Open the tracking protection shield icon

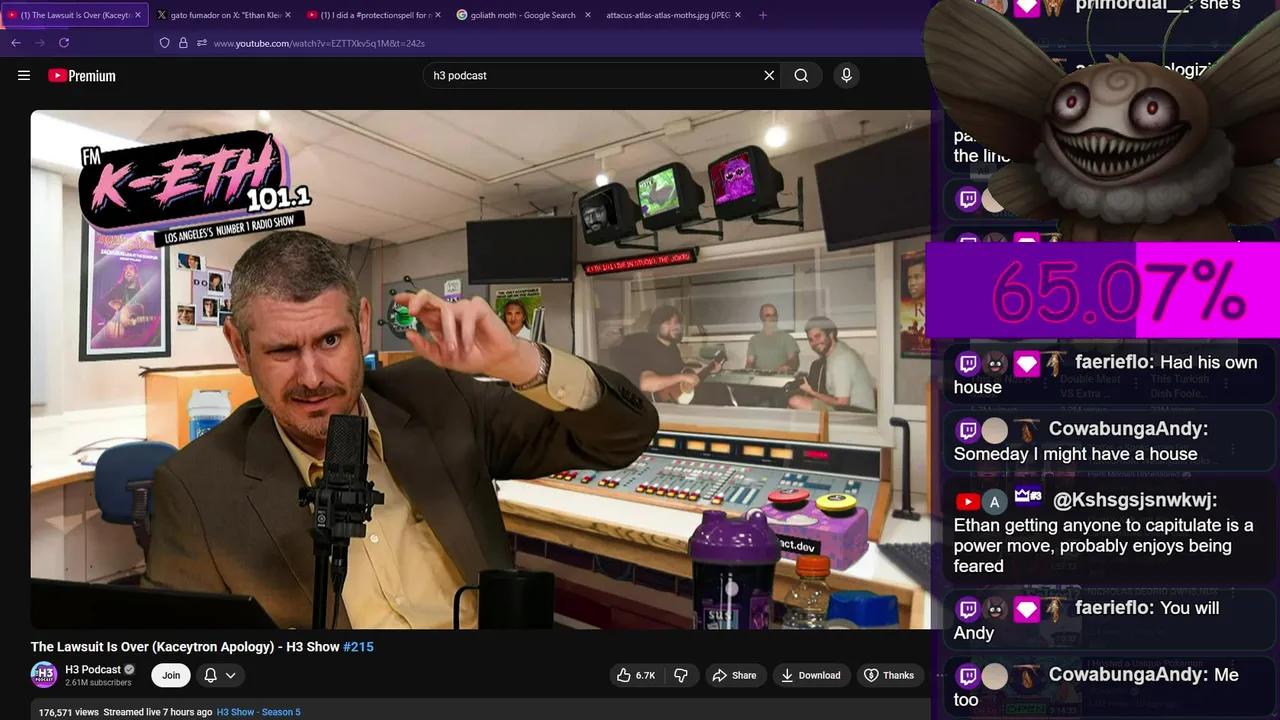click(x=165, y=43)
